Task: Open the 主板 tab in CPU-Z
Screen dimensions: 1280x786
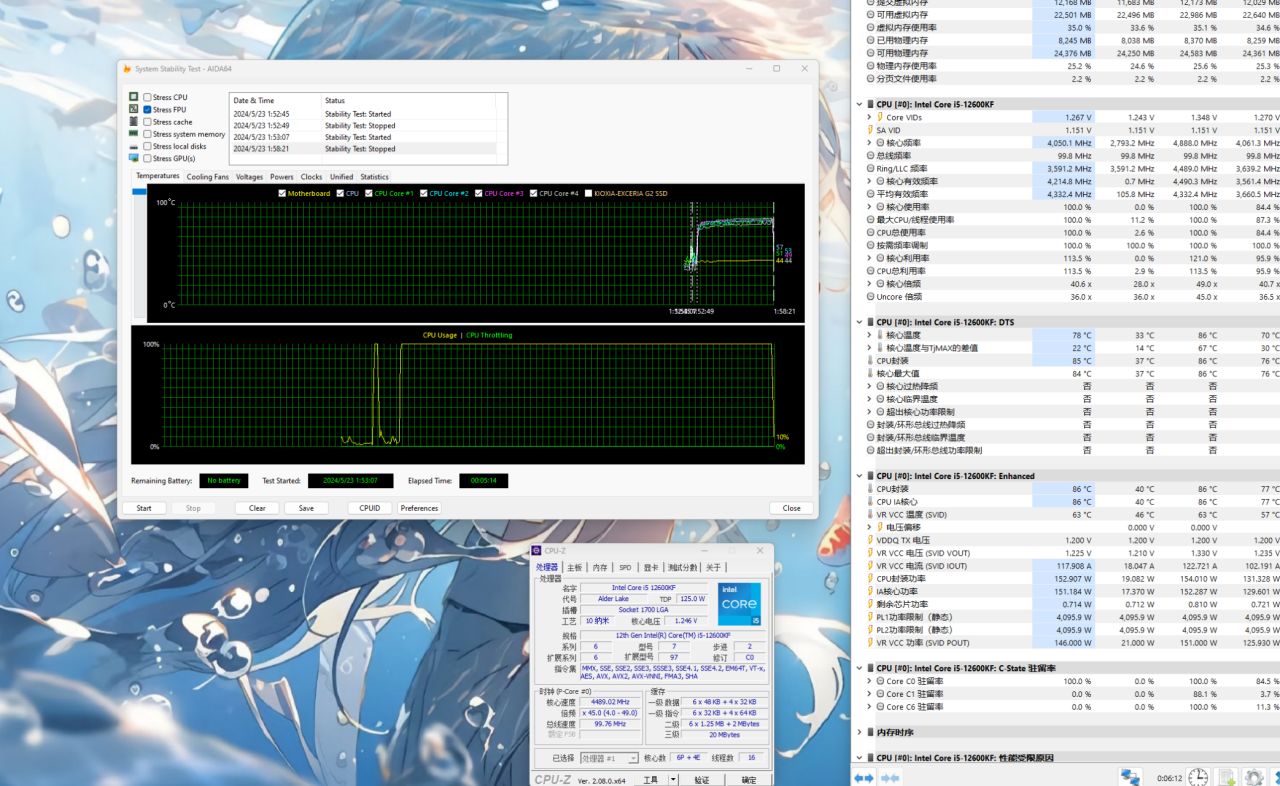Action: pyautogui.click(x=574, y=567)
